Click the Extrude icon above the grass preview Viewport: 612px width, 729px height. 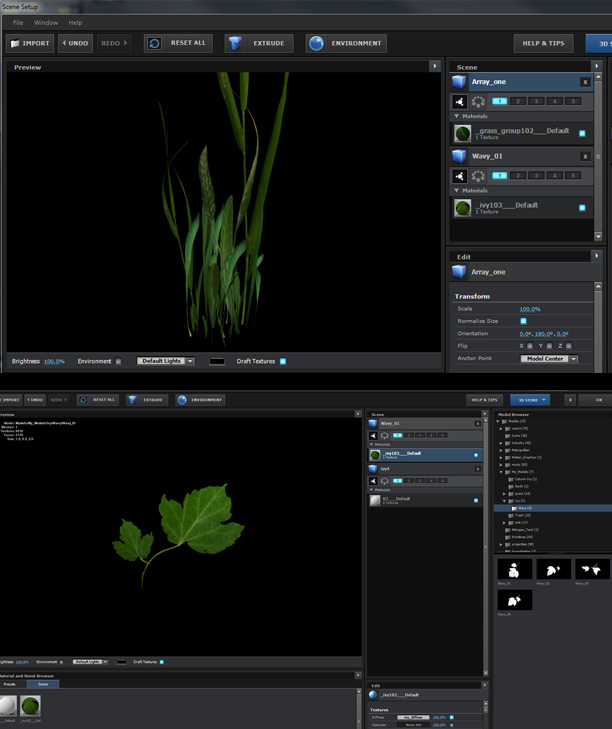point(236,43)
